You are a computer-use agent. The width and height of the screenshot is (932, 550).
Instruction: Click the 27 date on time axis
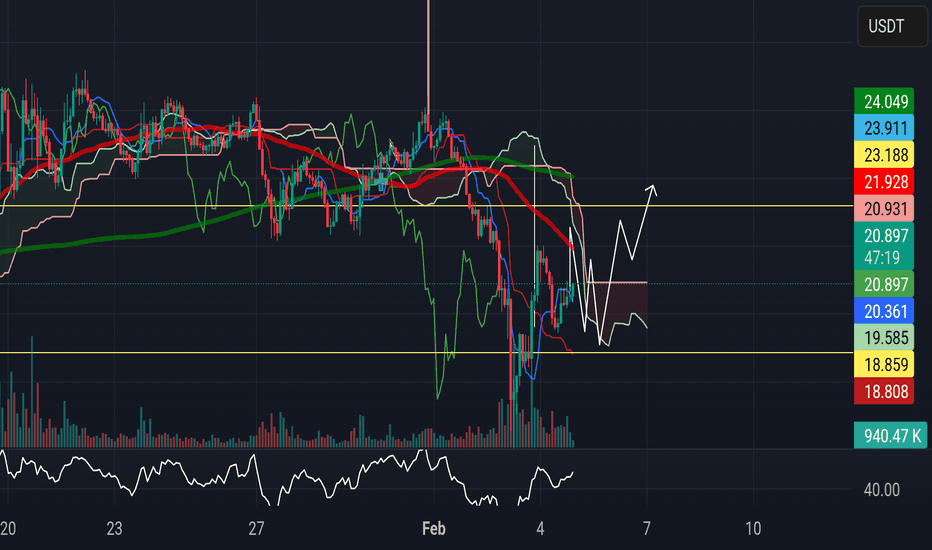pyautogui.click(x=256, y=528)
